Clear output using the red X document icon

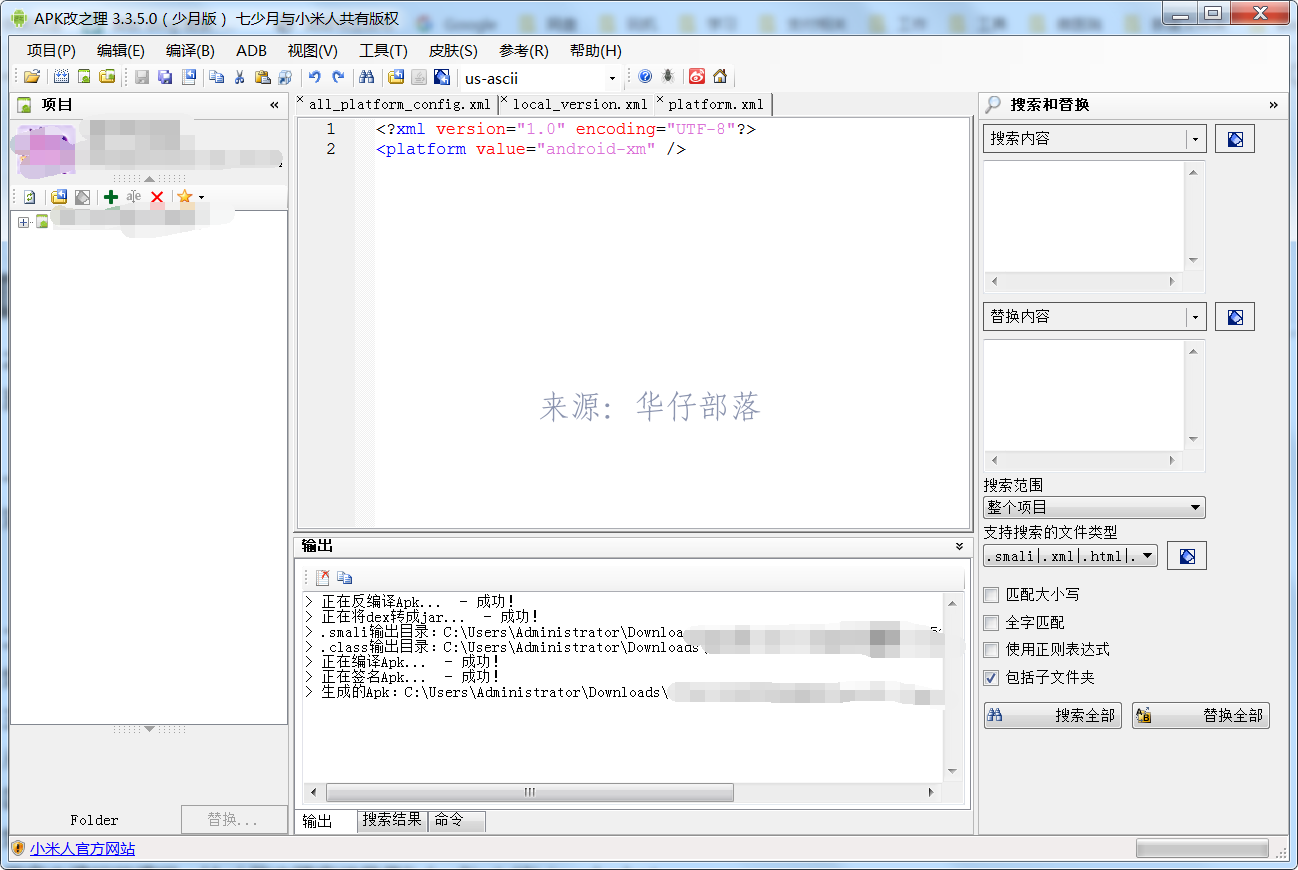tap(322, 577)
